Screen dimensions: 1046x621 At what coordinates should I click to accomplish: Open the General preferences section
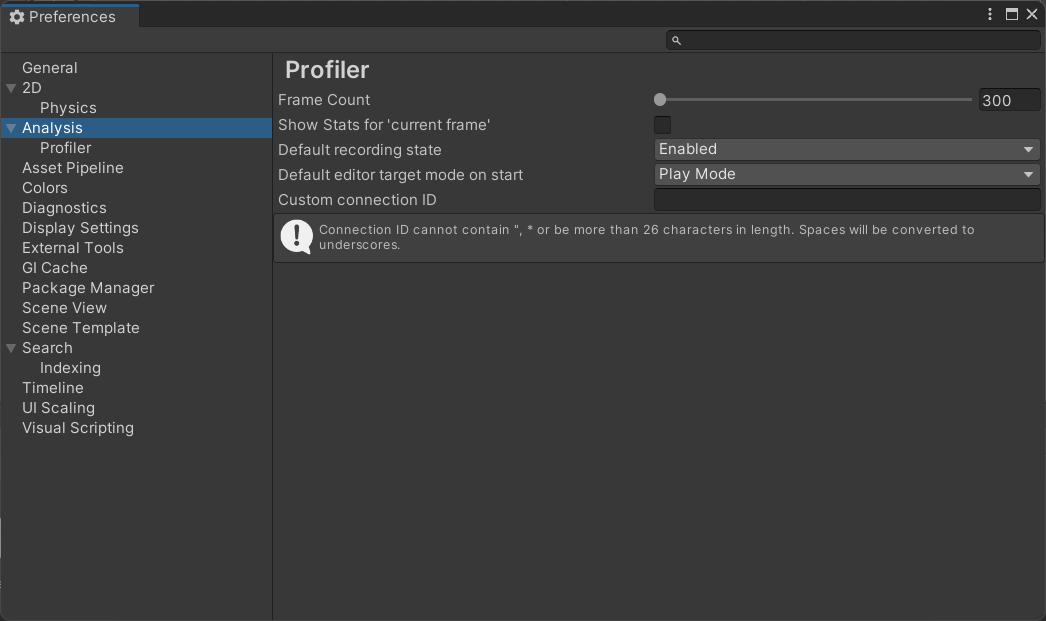(x=49, y=68)
